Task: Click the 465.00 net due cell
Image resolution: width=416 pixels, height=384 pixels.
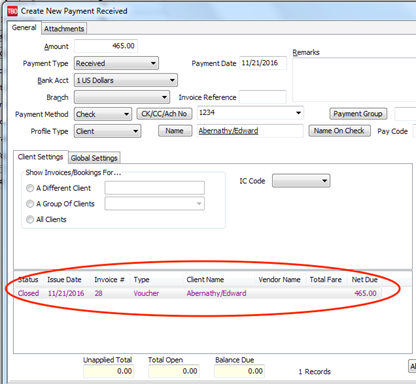Action: (365, 293)
